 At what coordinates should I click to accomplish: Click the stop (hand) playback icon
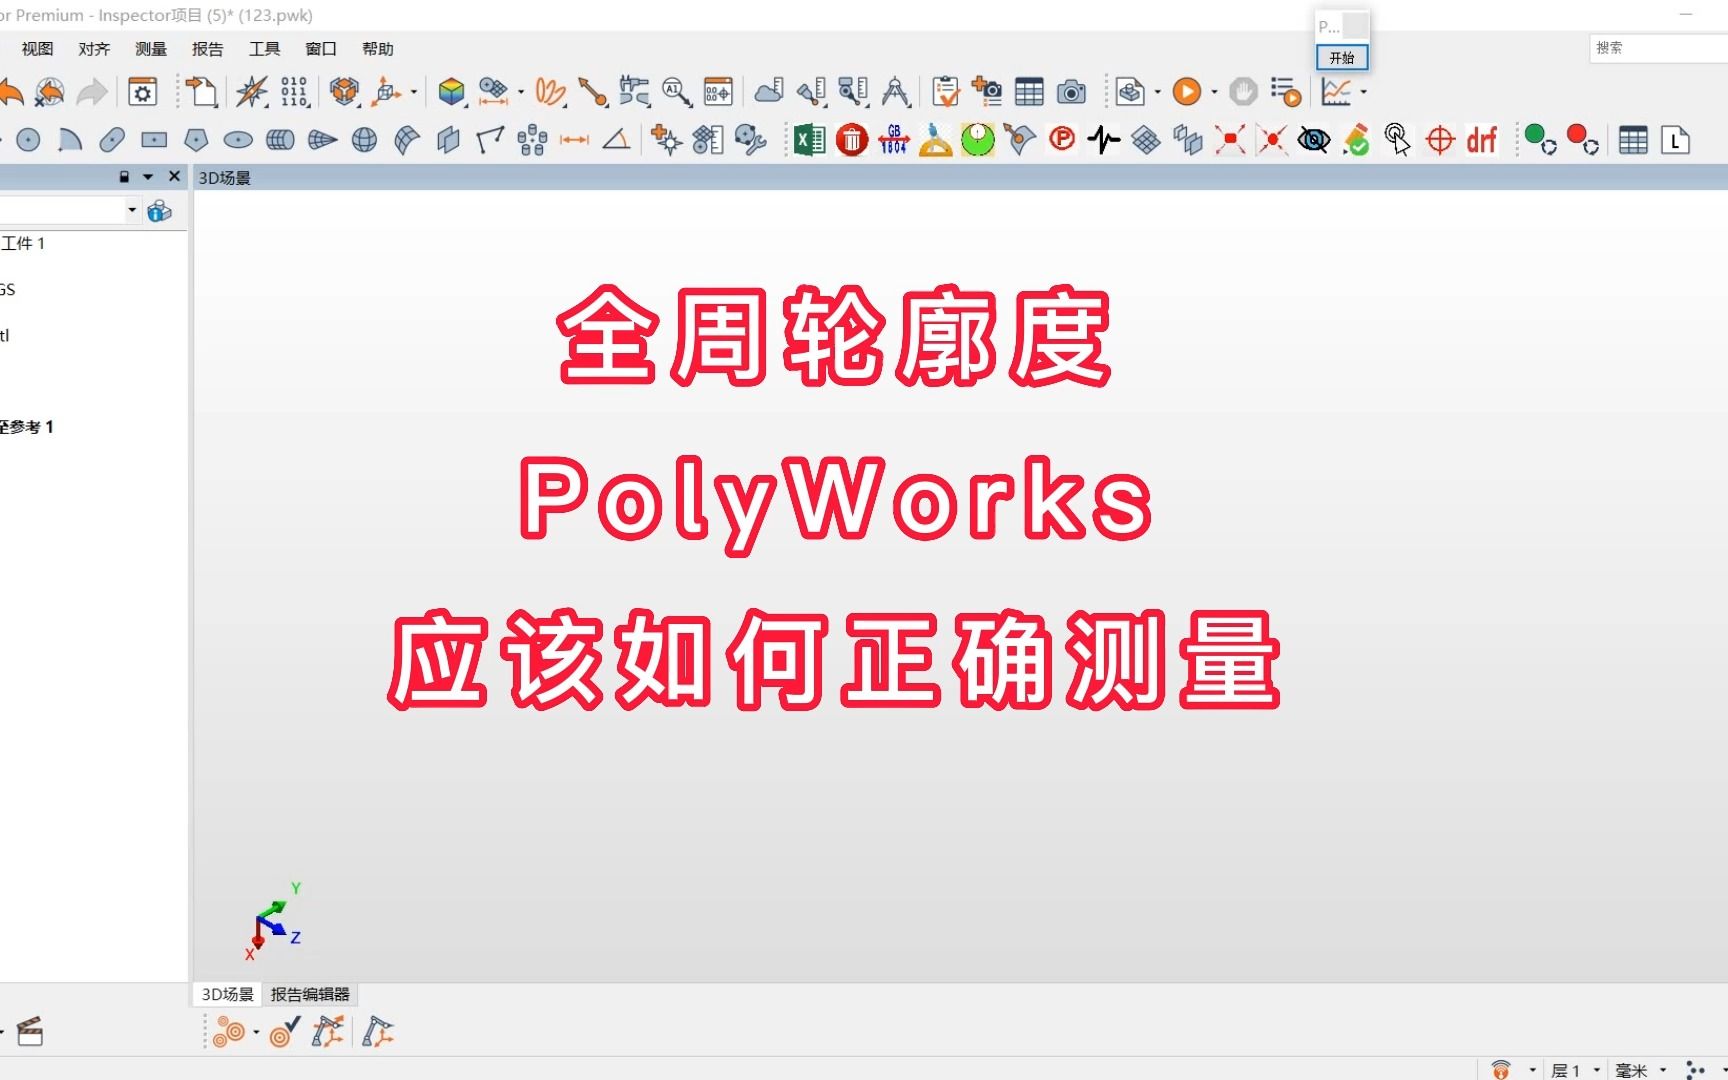1243,91
